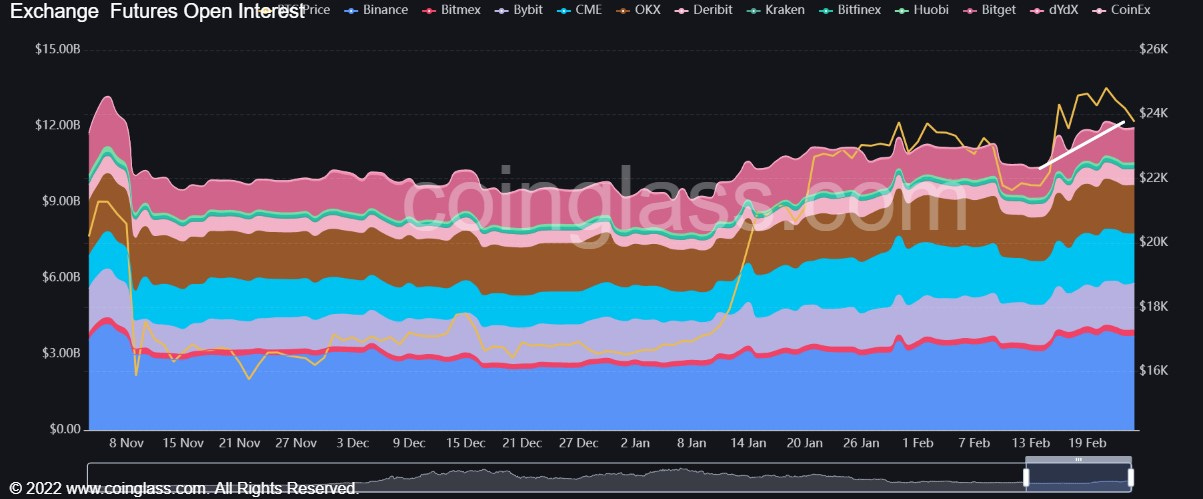Click the 20 Jan date label
This screenshot has height=499, width=1203.
805,443
